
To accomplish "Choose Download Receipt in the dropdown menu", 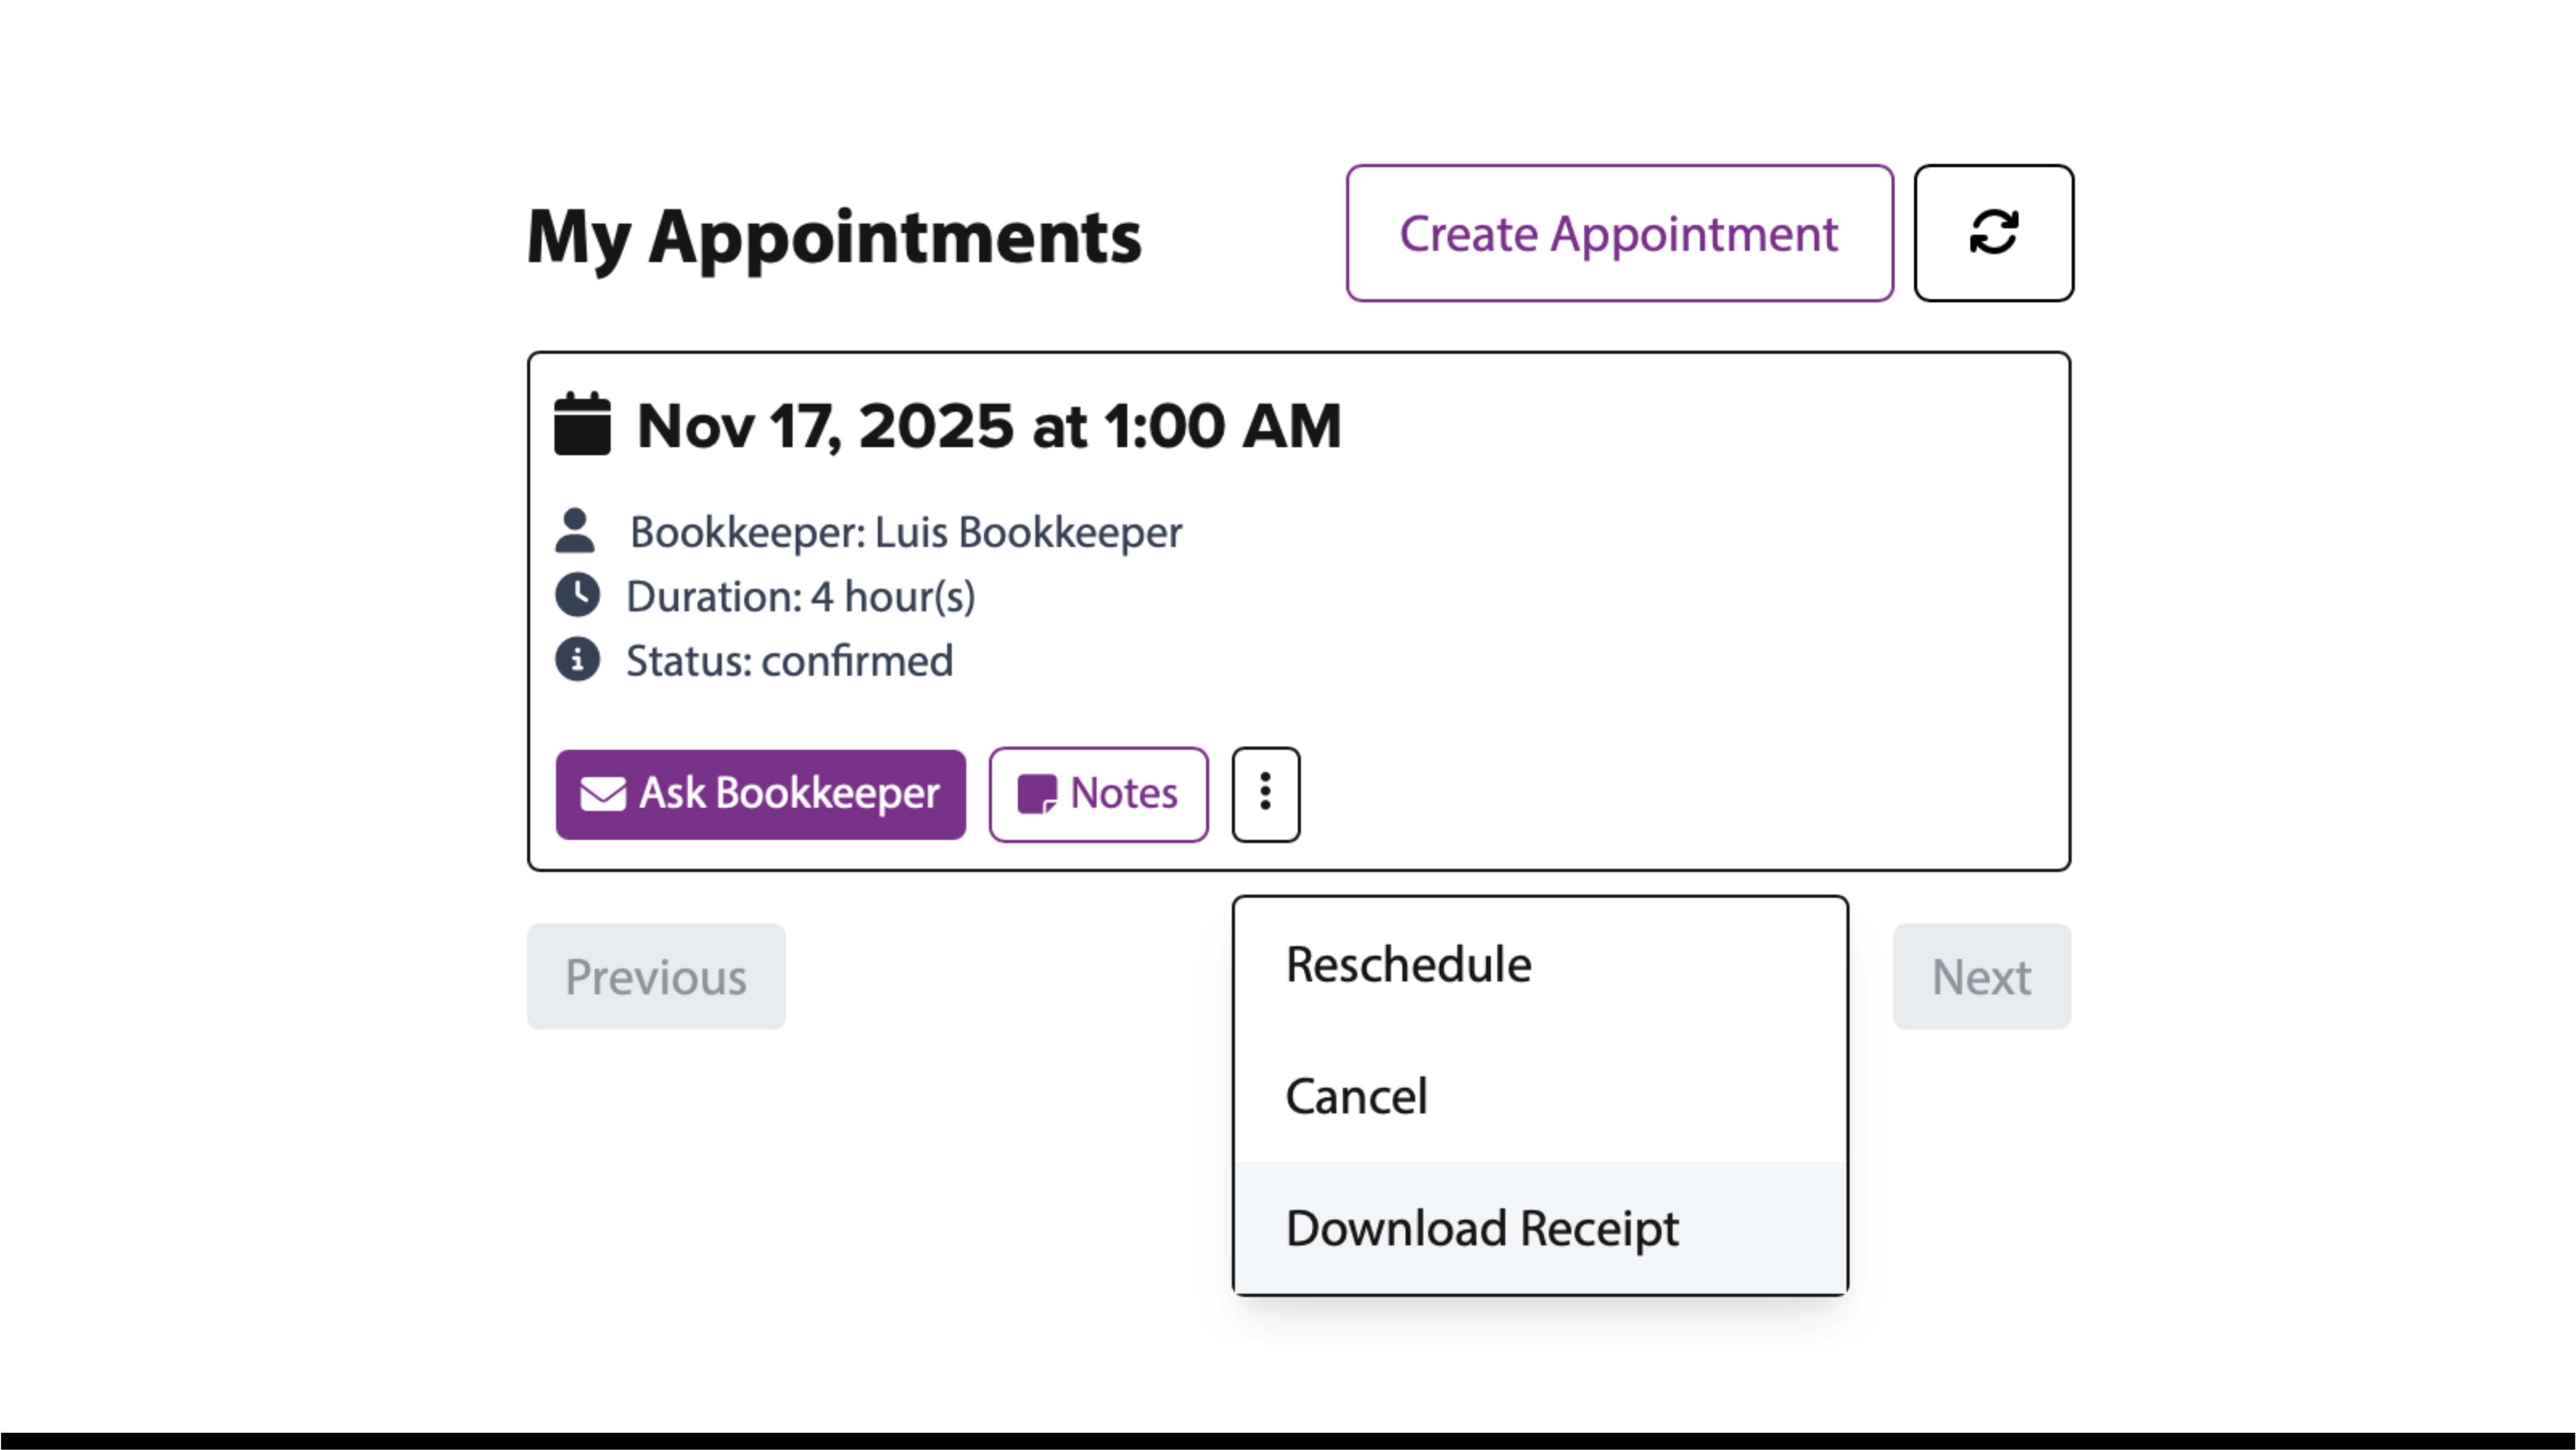I will (x=1483, y=1228).
